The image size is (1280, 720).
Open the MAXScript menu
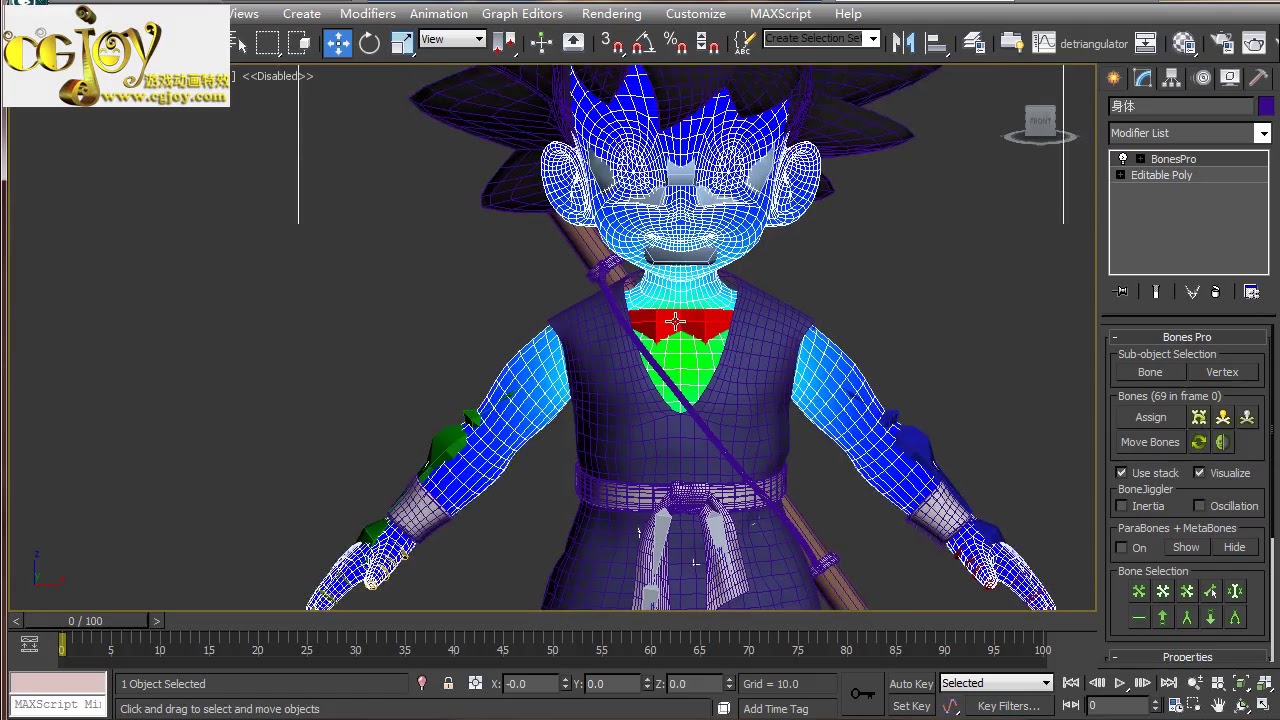[x=780, y=13]
